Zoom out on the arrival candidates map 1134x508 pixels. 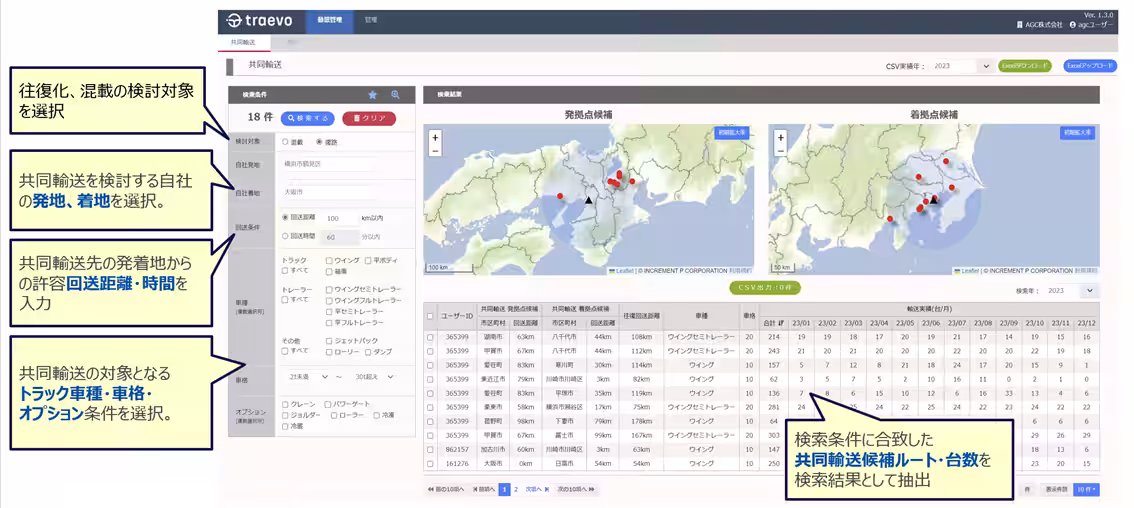click(x=780, y=151)
